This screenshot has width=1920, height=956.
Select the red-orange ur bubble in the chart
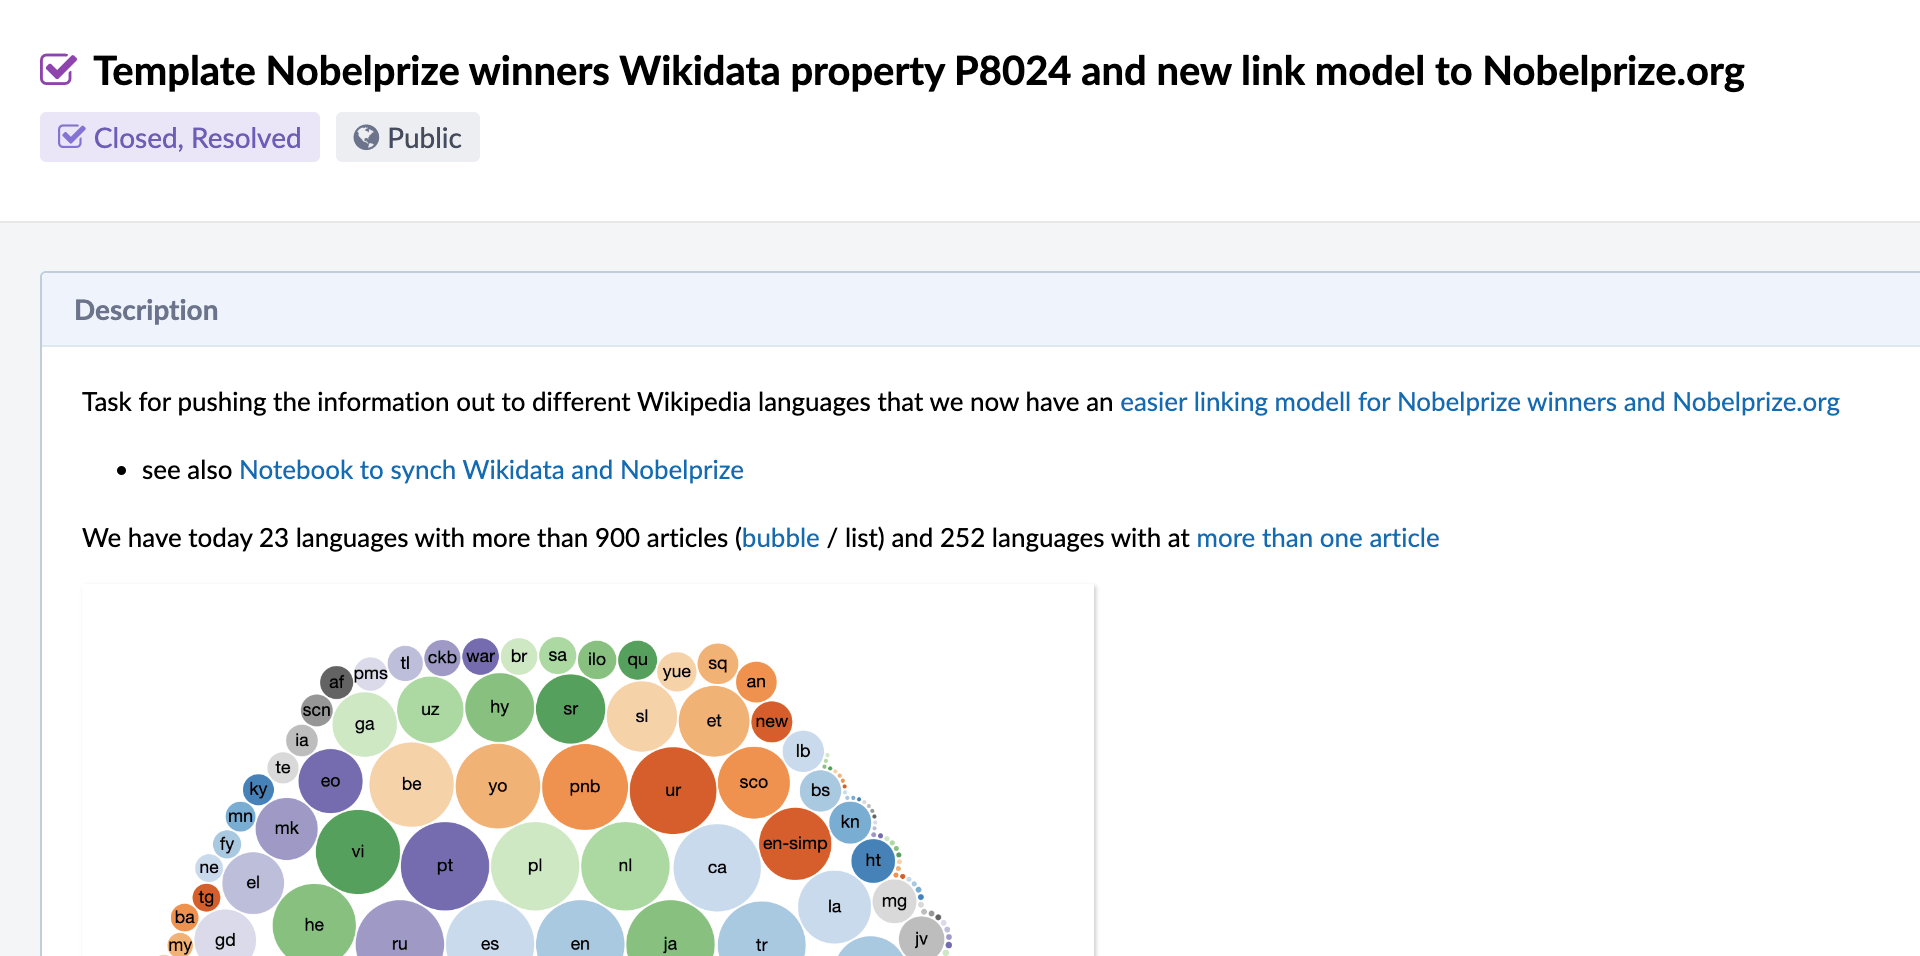click(x=673, y=790)
